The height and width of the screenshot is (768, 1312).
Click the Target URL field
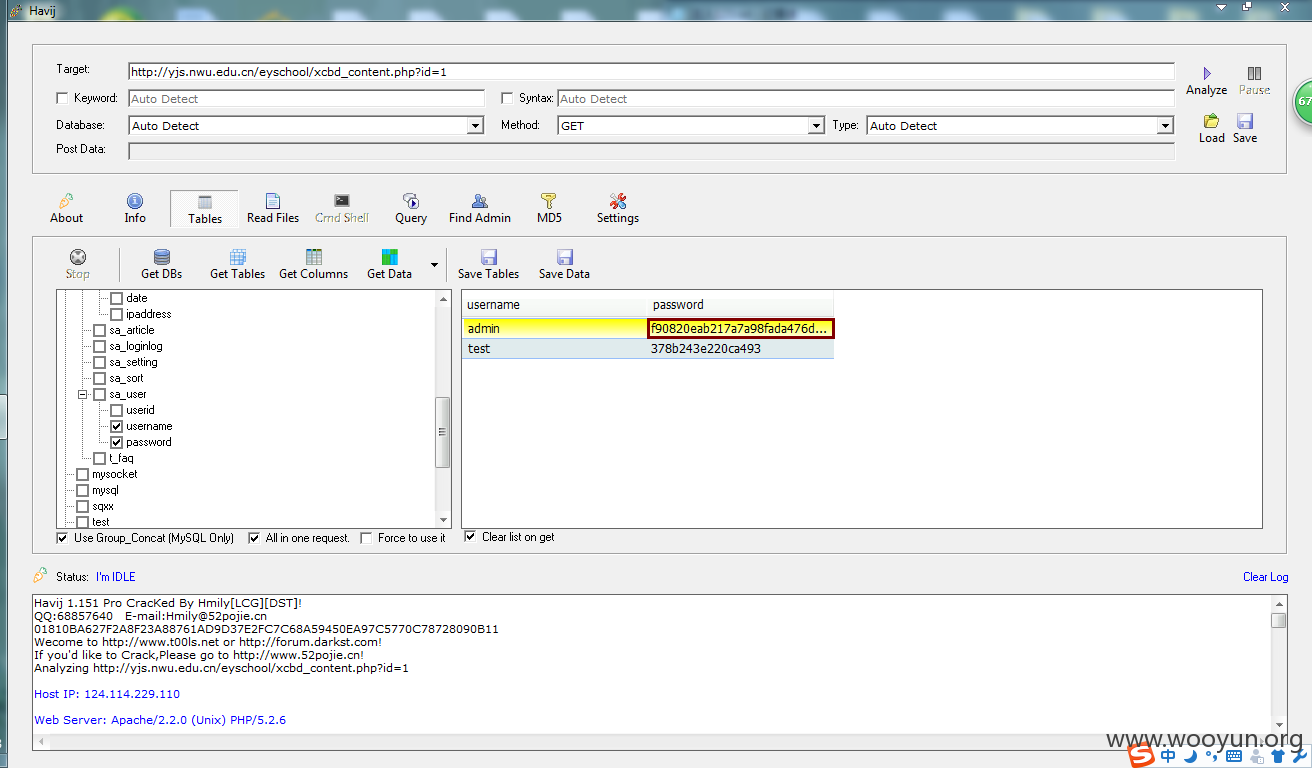[651, 71]
